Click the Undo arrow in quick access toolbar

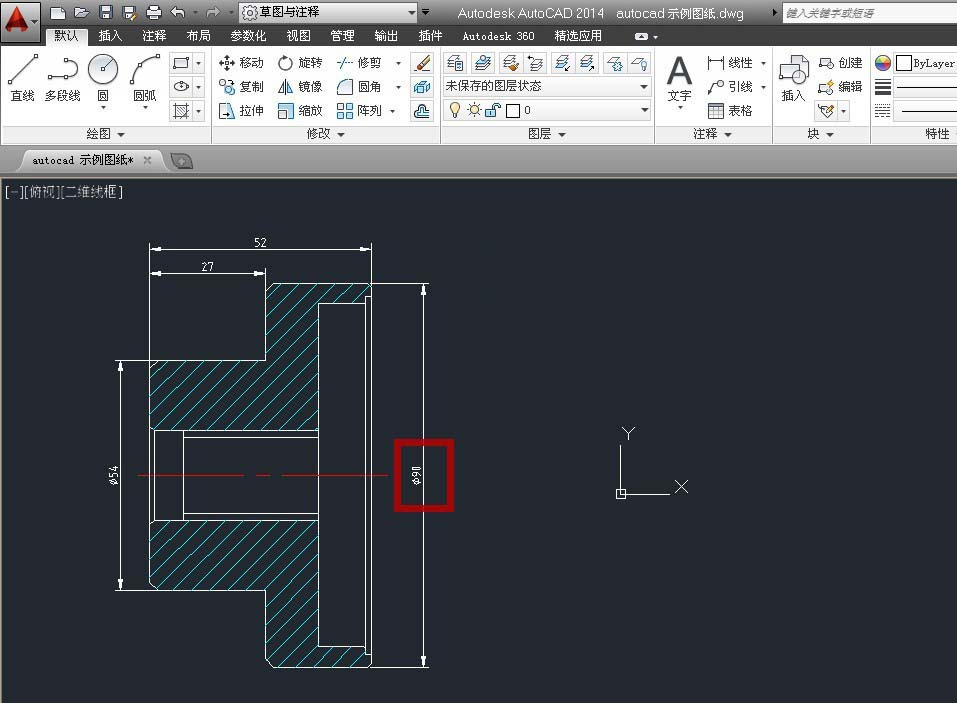pos(178,12)
